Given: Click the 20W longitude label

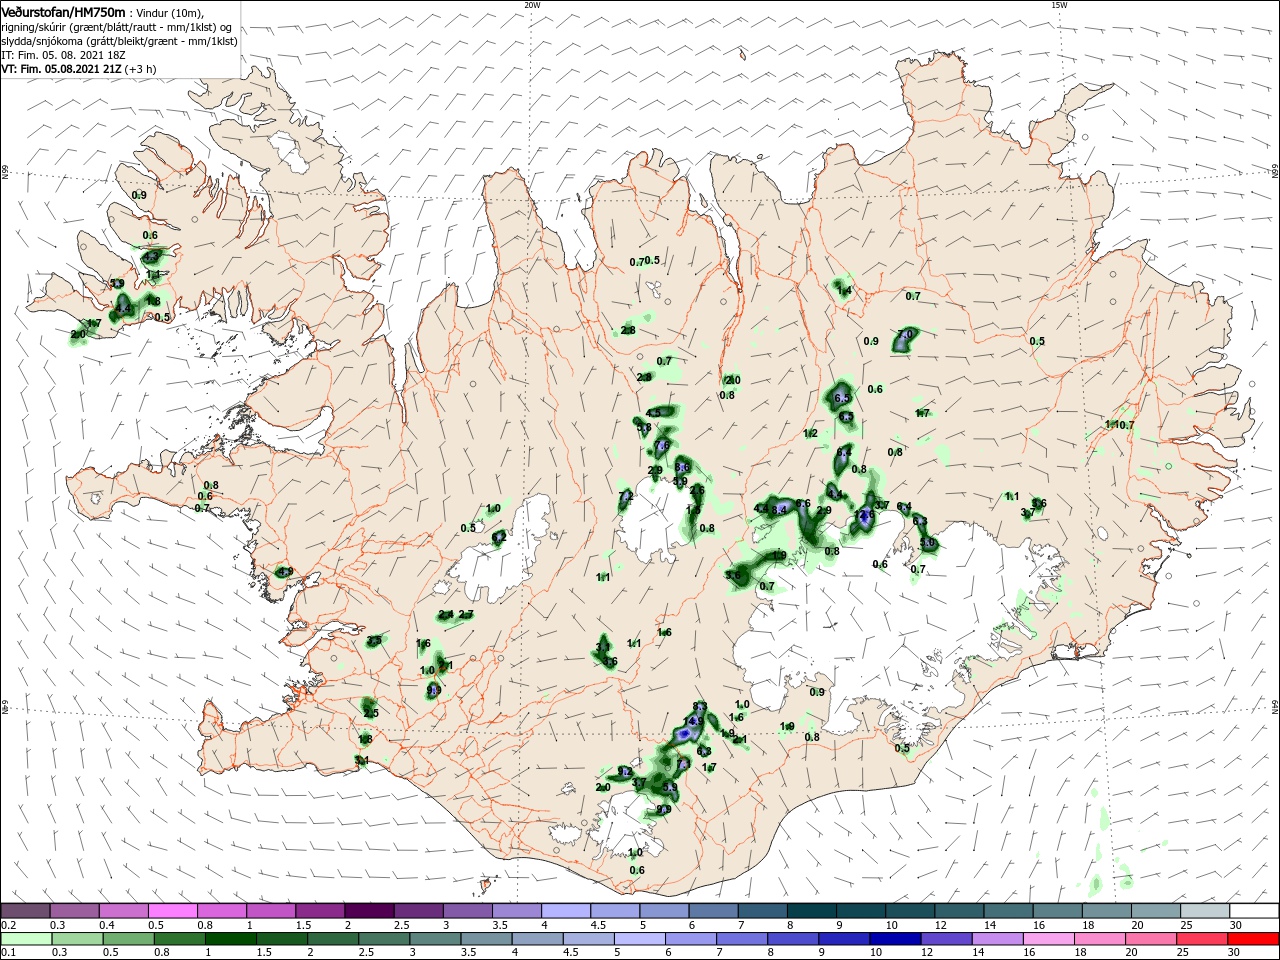Looking at the screenshot, I should tap(532, 5).
